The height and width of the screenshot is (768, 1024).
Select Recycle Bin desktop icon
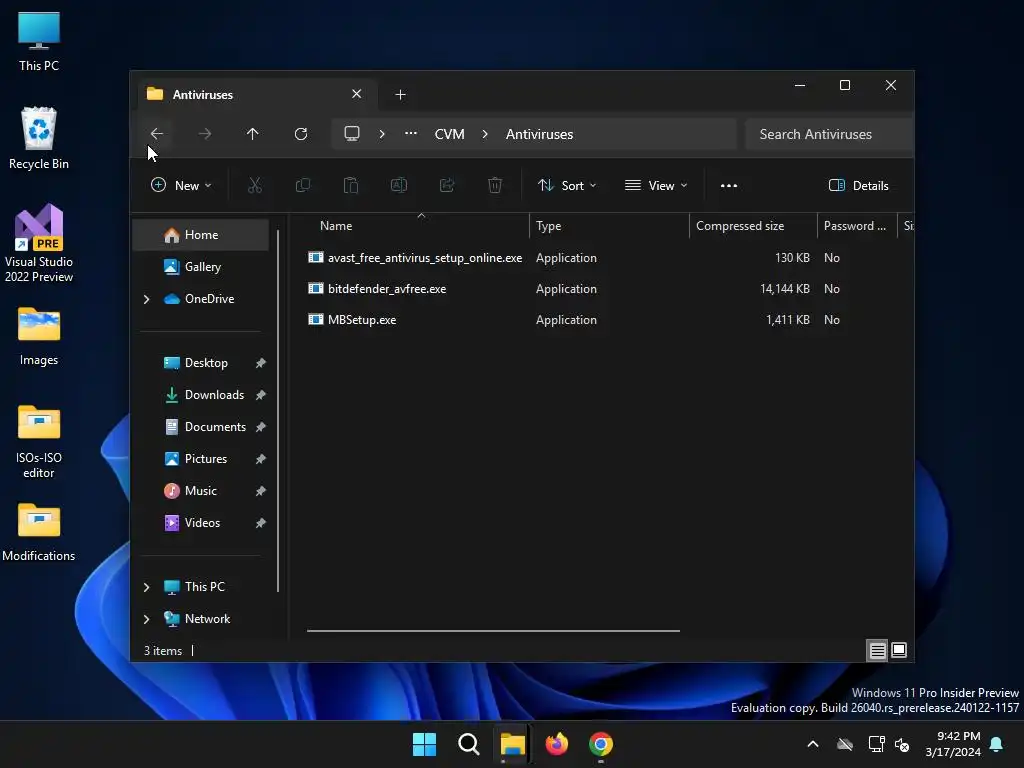click(39, 138)
